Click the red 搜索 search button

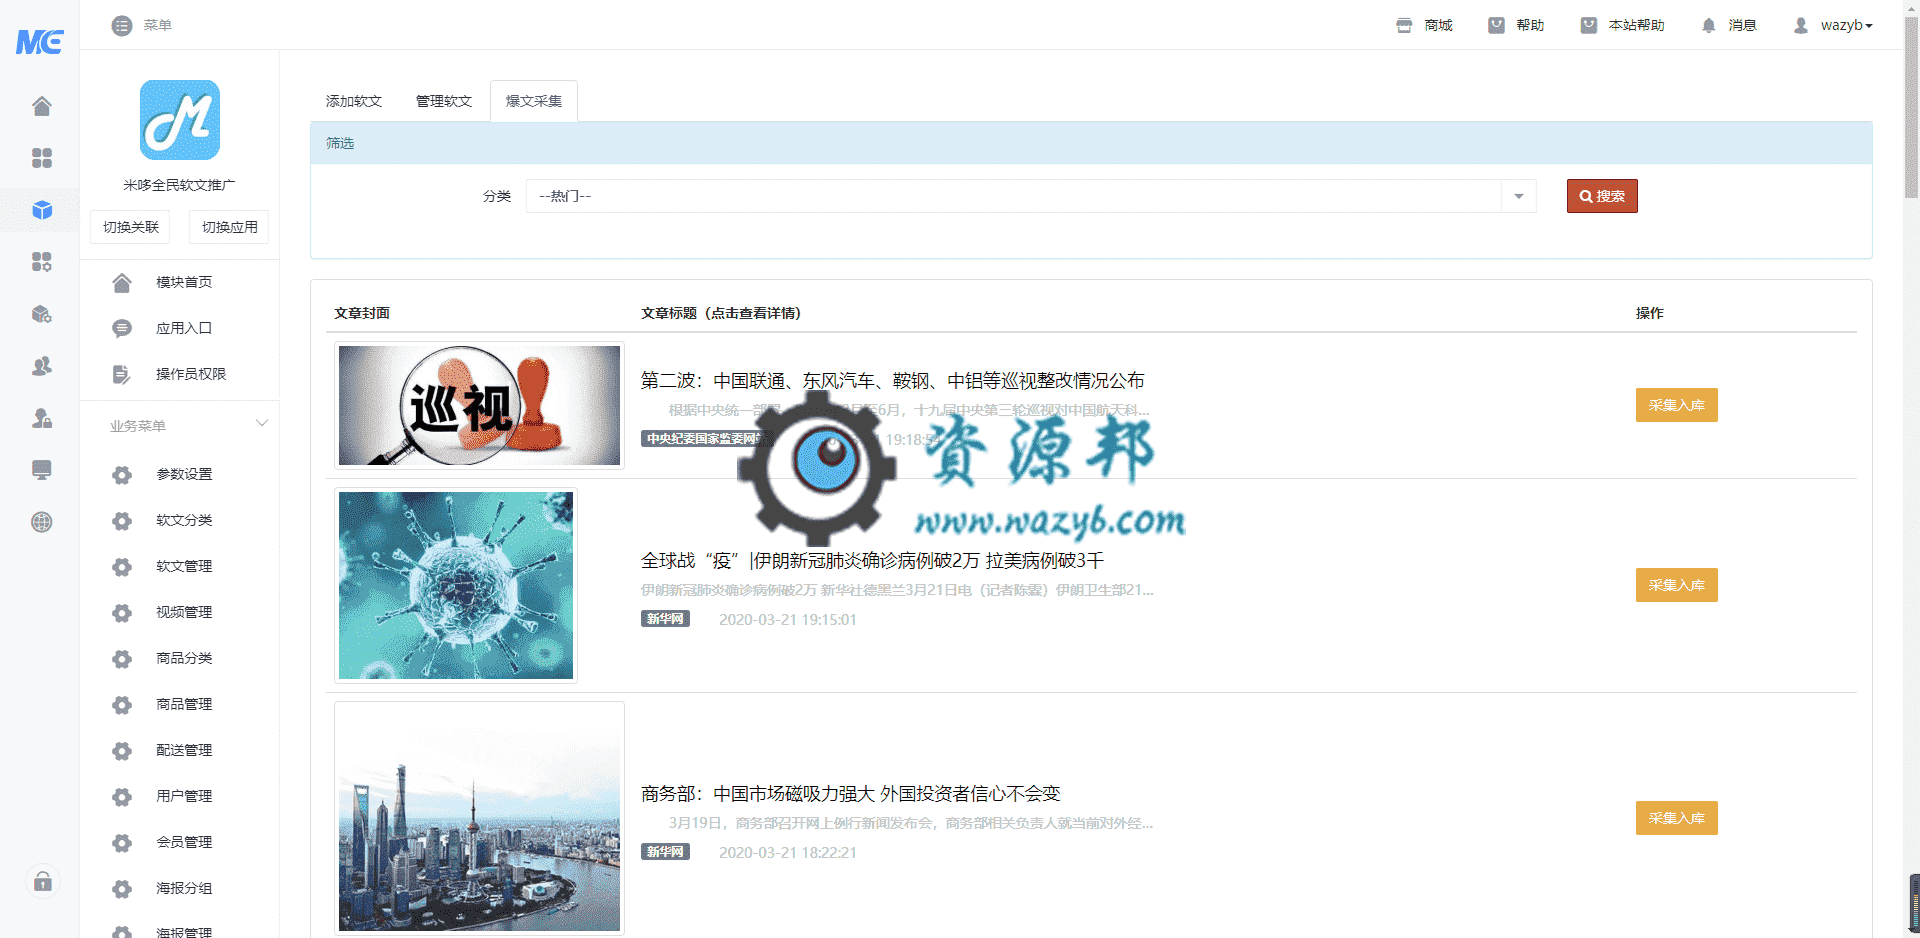pyautogui.click(x=1602, y=196)
